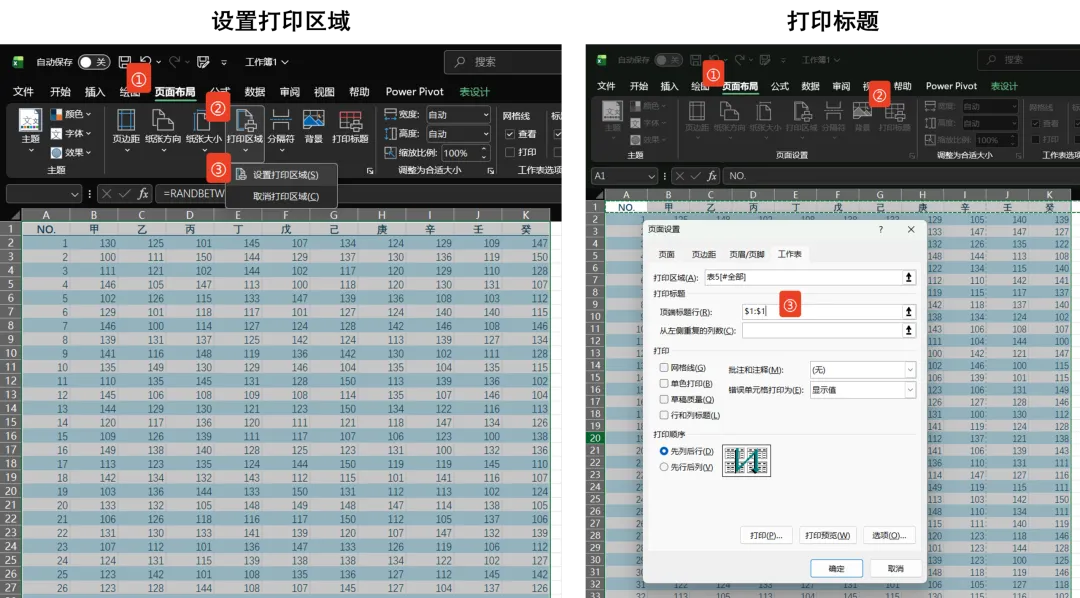Viewport: 1080px width, 598px height.
Task: Select column D header in left worksheet
Action: click(189, 215)
